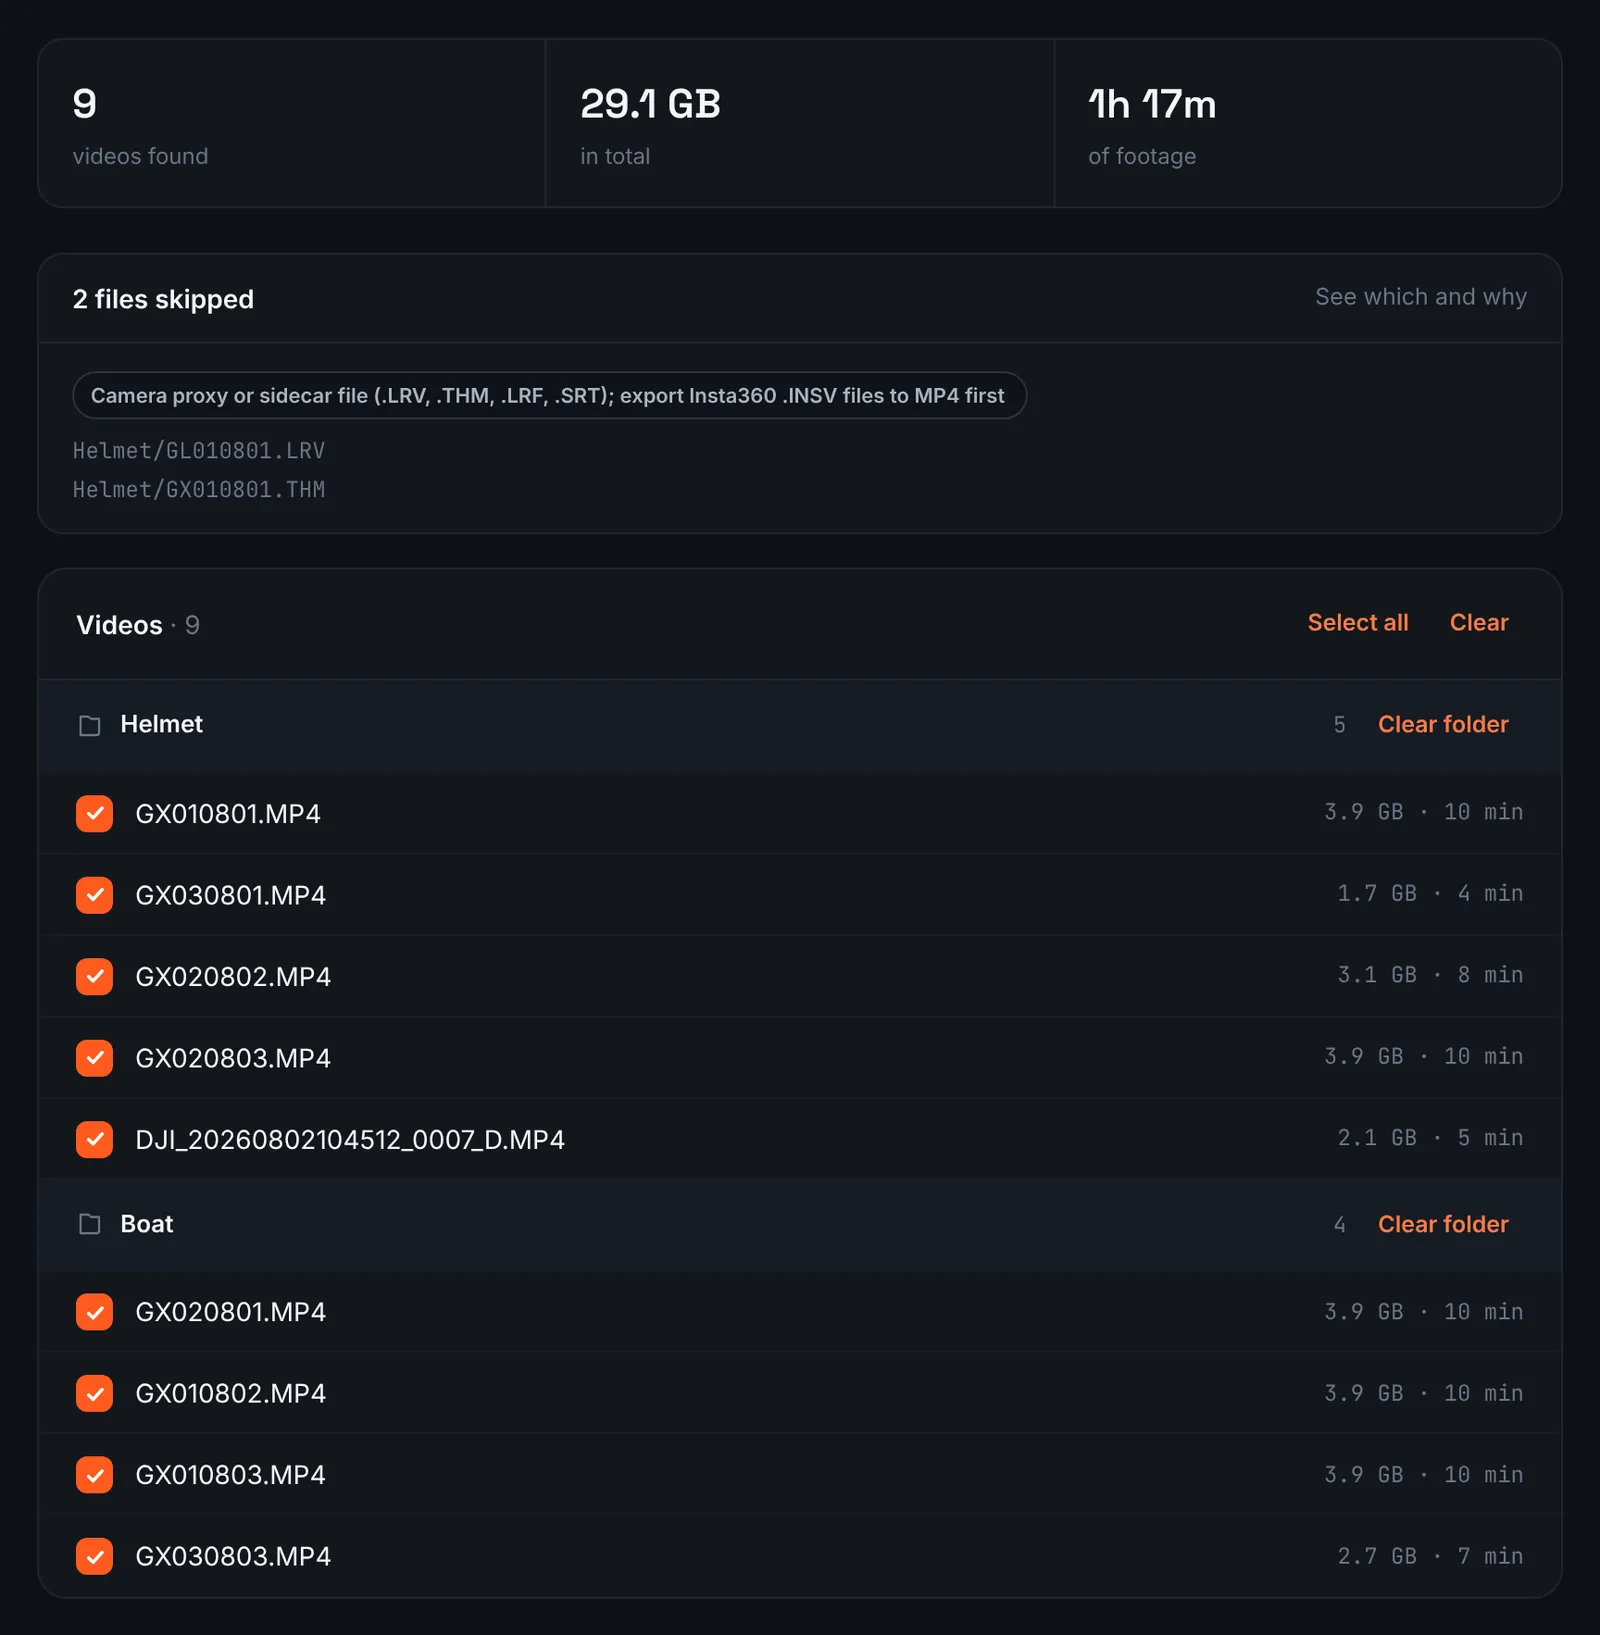Uncheck the GX010803.MP4 checkbox
The image size is (1600, 1635).
point(94,1475)
